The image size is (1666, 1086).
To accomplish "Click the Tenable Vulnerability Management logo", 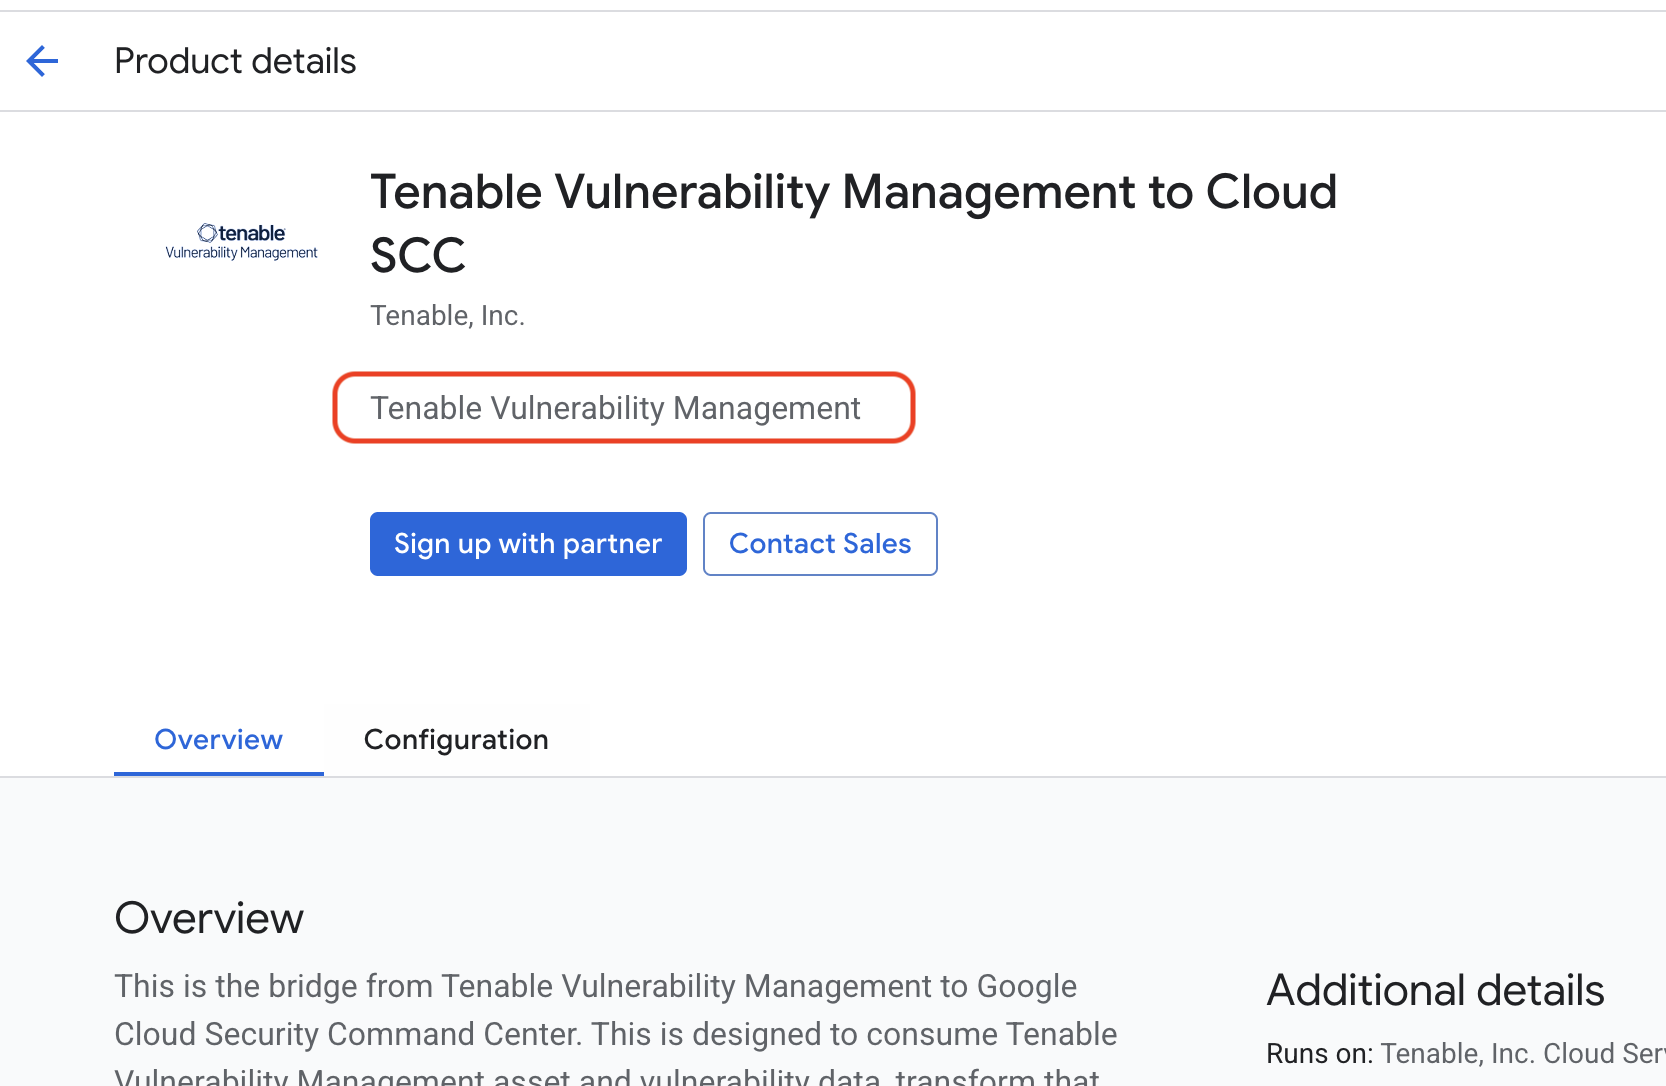I will [x=241, y=242].
